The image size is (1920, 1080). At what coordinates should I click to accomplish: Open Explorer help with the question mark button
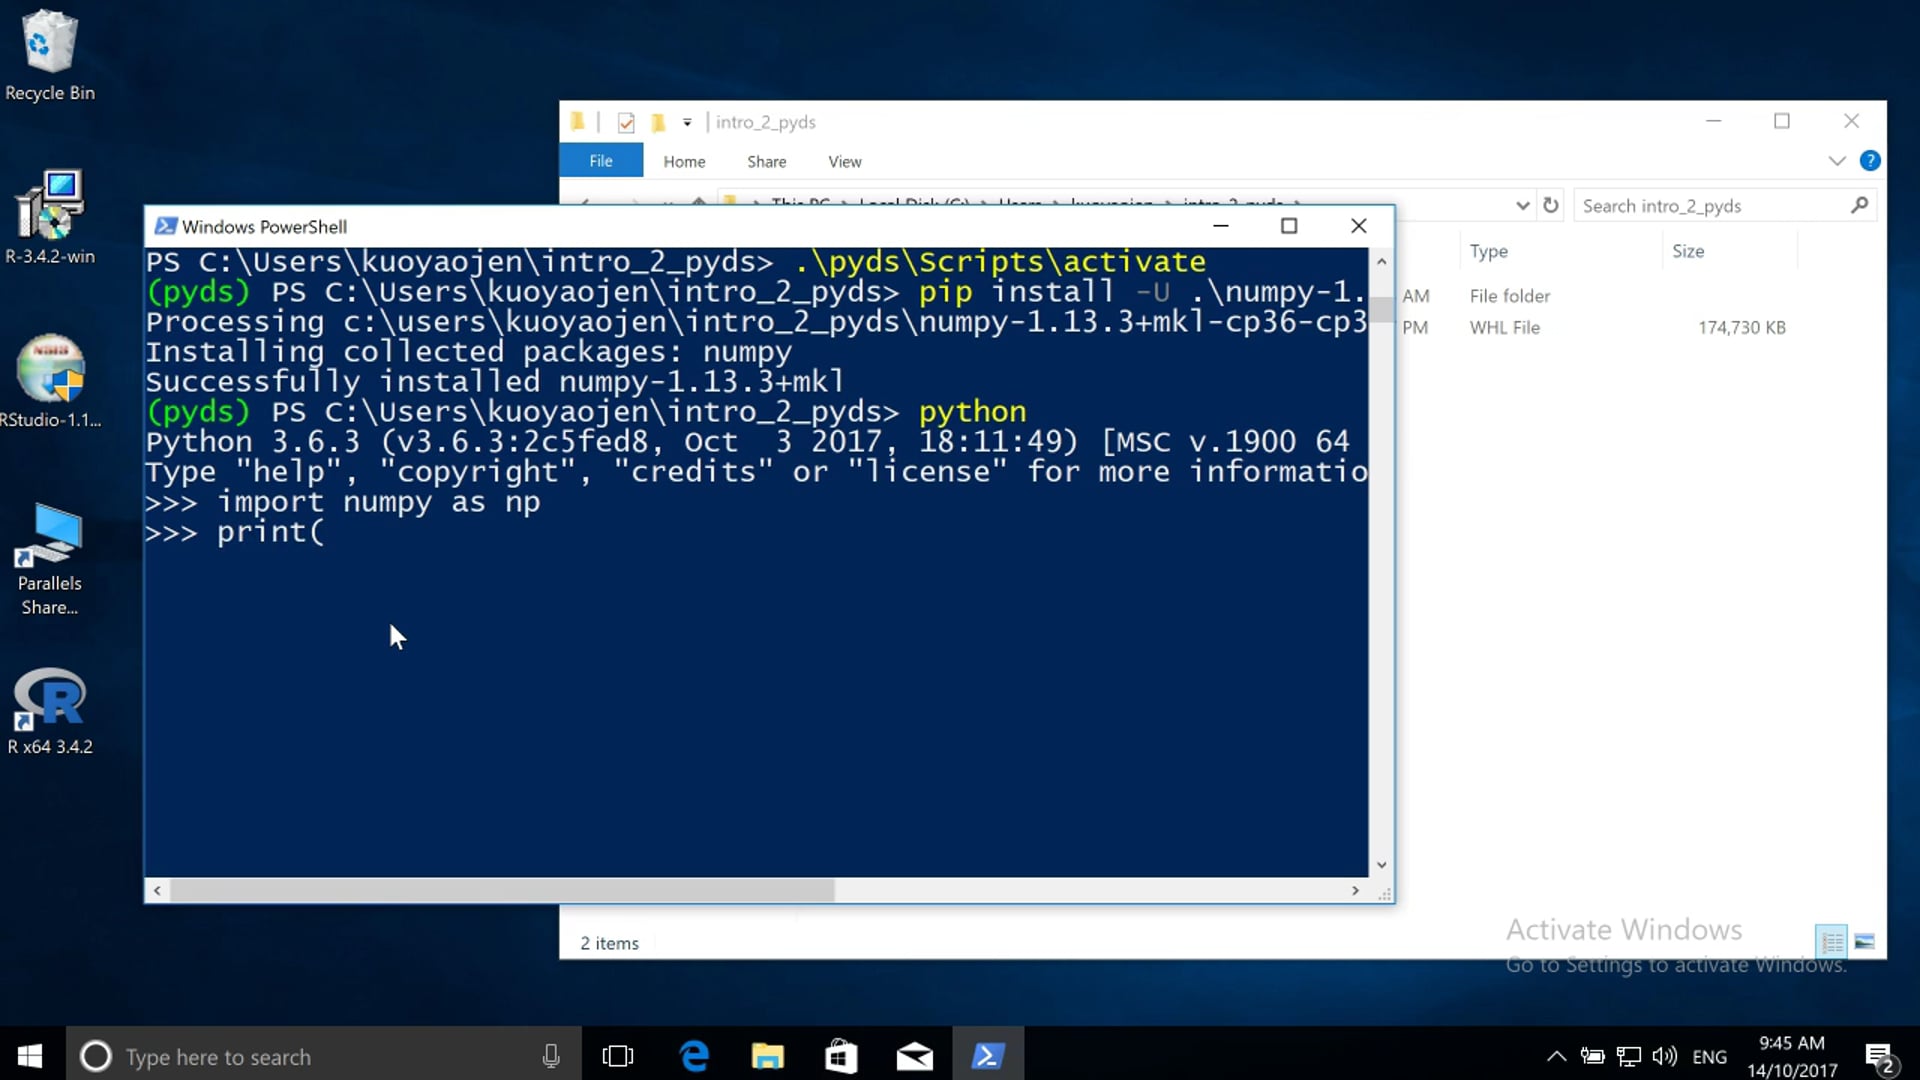pyautogui.click(x=1870, y=160)
